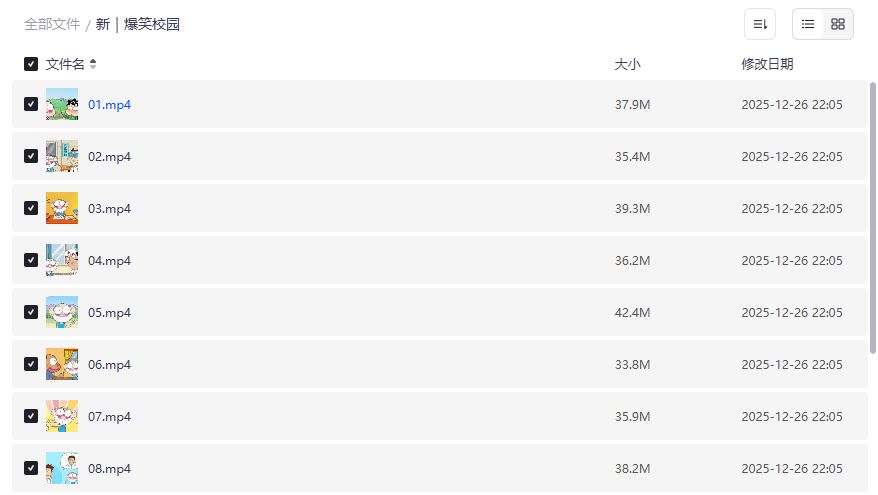
Task: Switch to grid view layout
Action: 838,24
